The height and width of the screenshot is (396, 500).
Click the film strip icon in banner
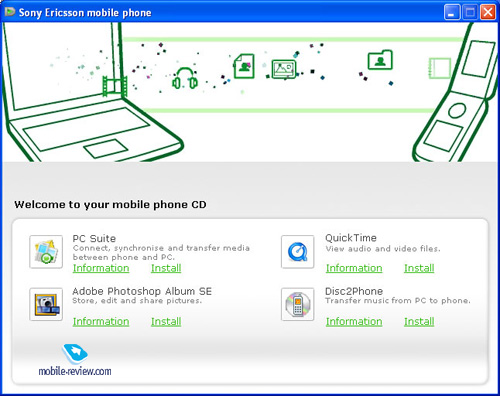coord(115,86)
